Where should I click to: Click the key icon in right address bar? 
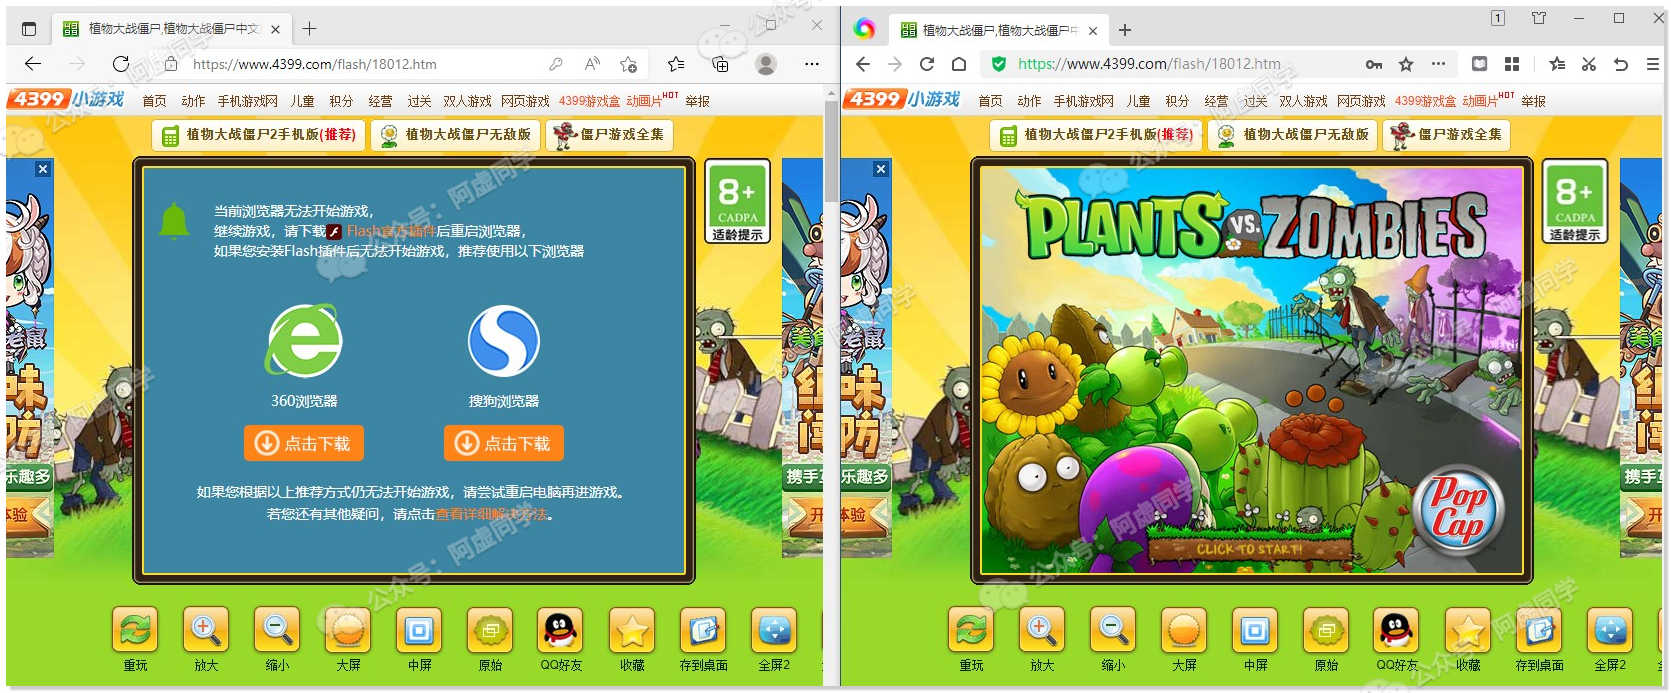point(1374,64)
